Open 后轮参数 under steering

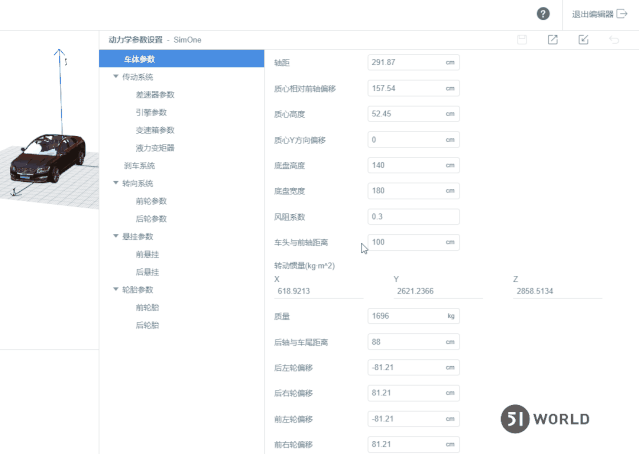click(151, 219)
